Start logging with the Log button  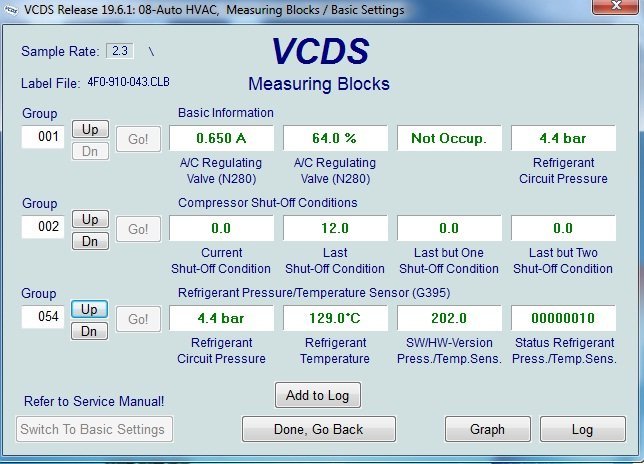(x=582, y=429)
